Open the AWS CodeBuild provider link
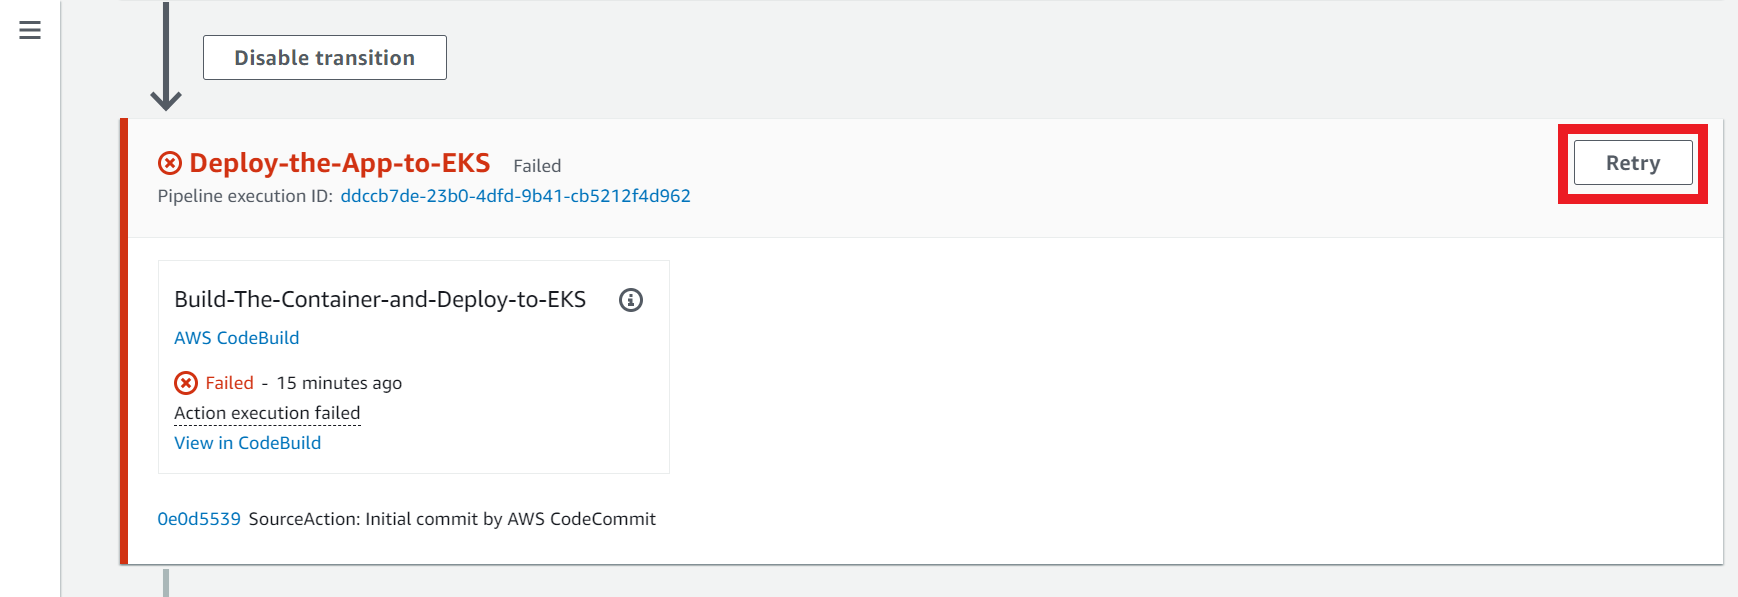Screen dimensions: 1738x597 coord(237,338)
